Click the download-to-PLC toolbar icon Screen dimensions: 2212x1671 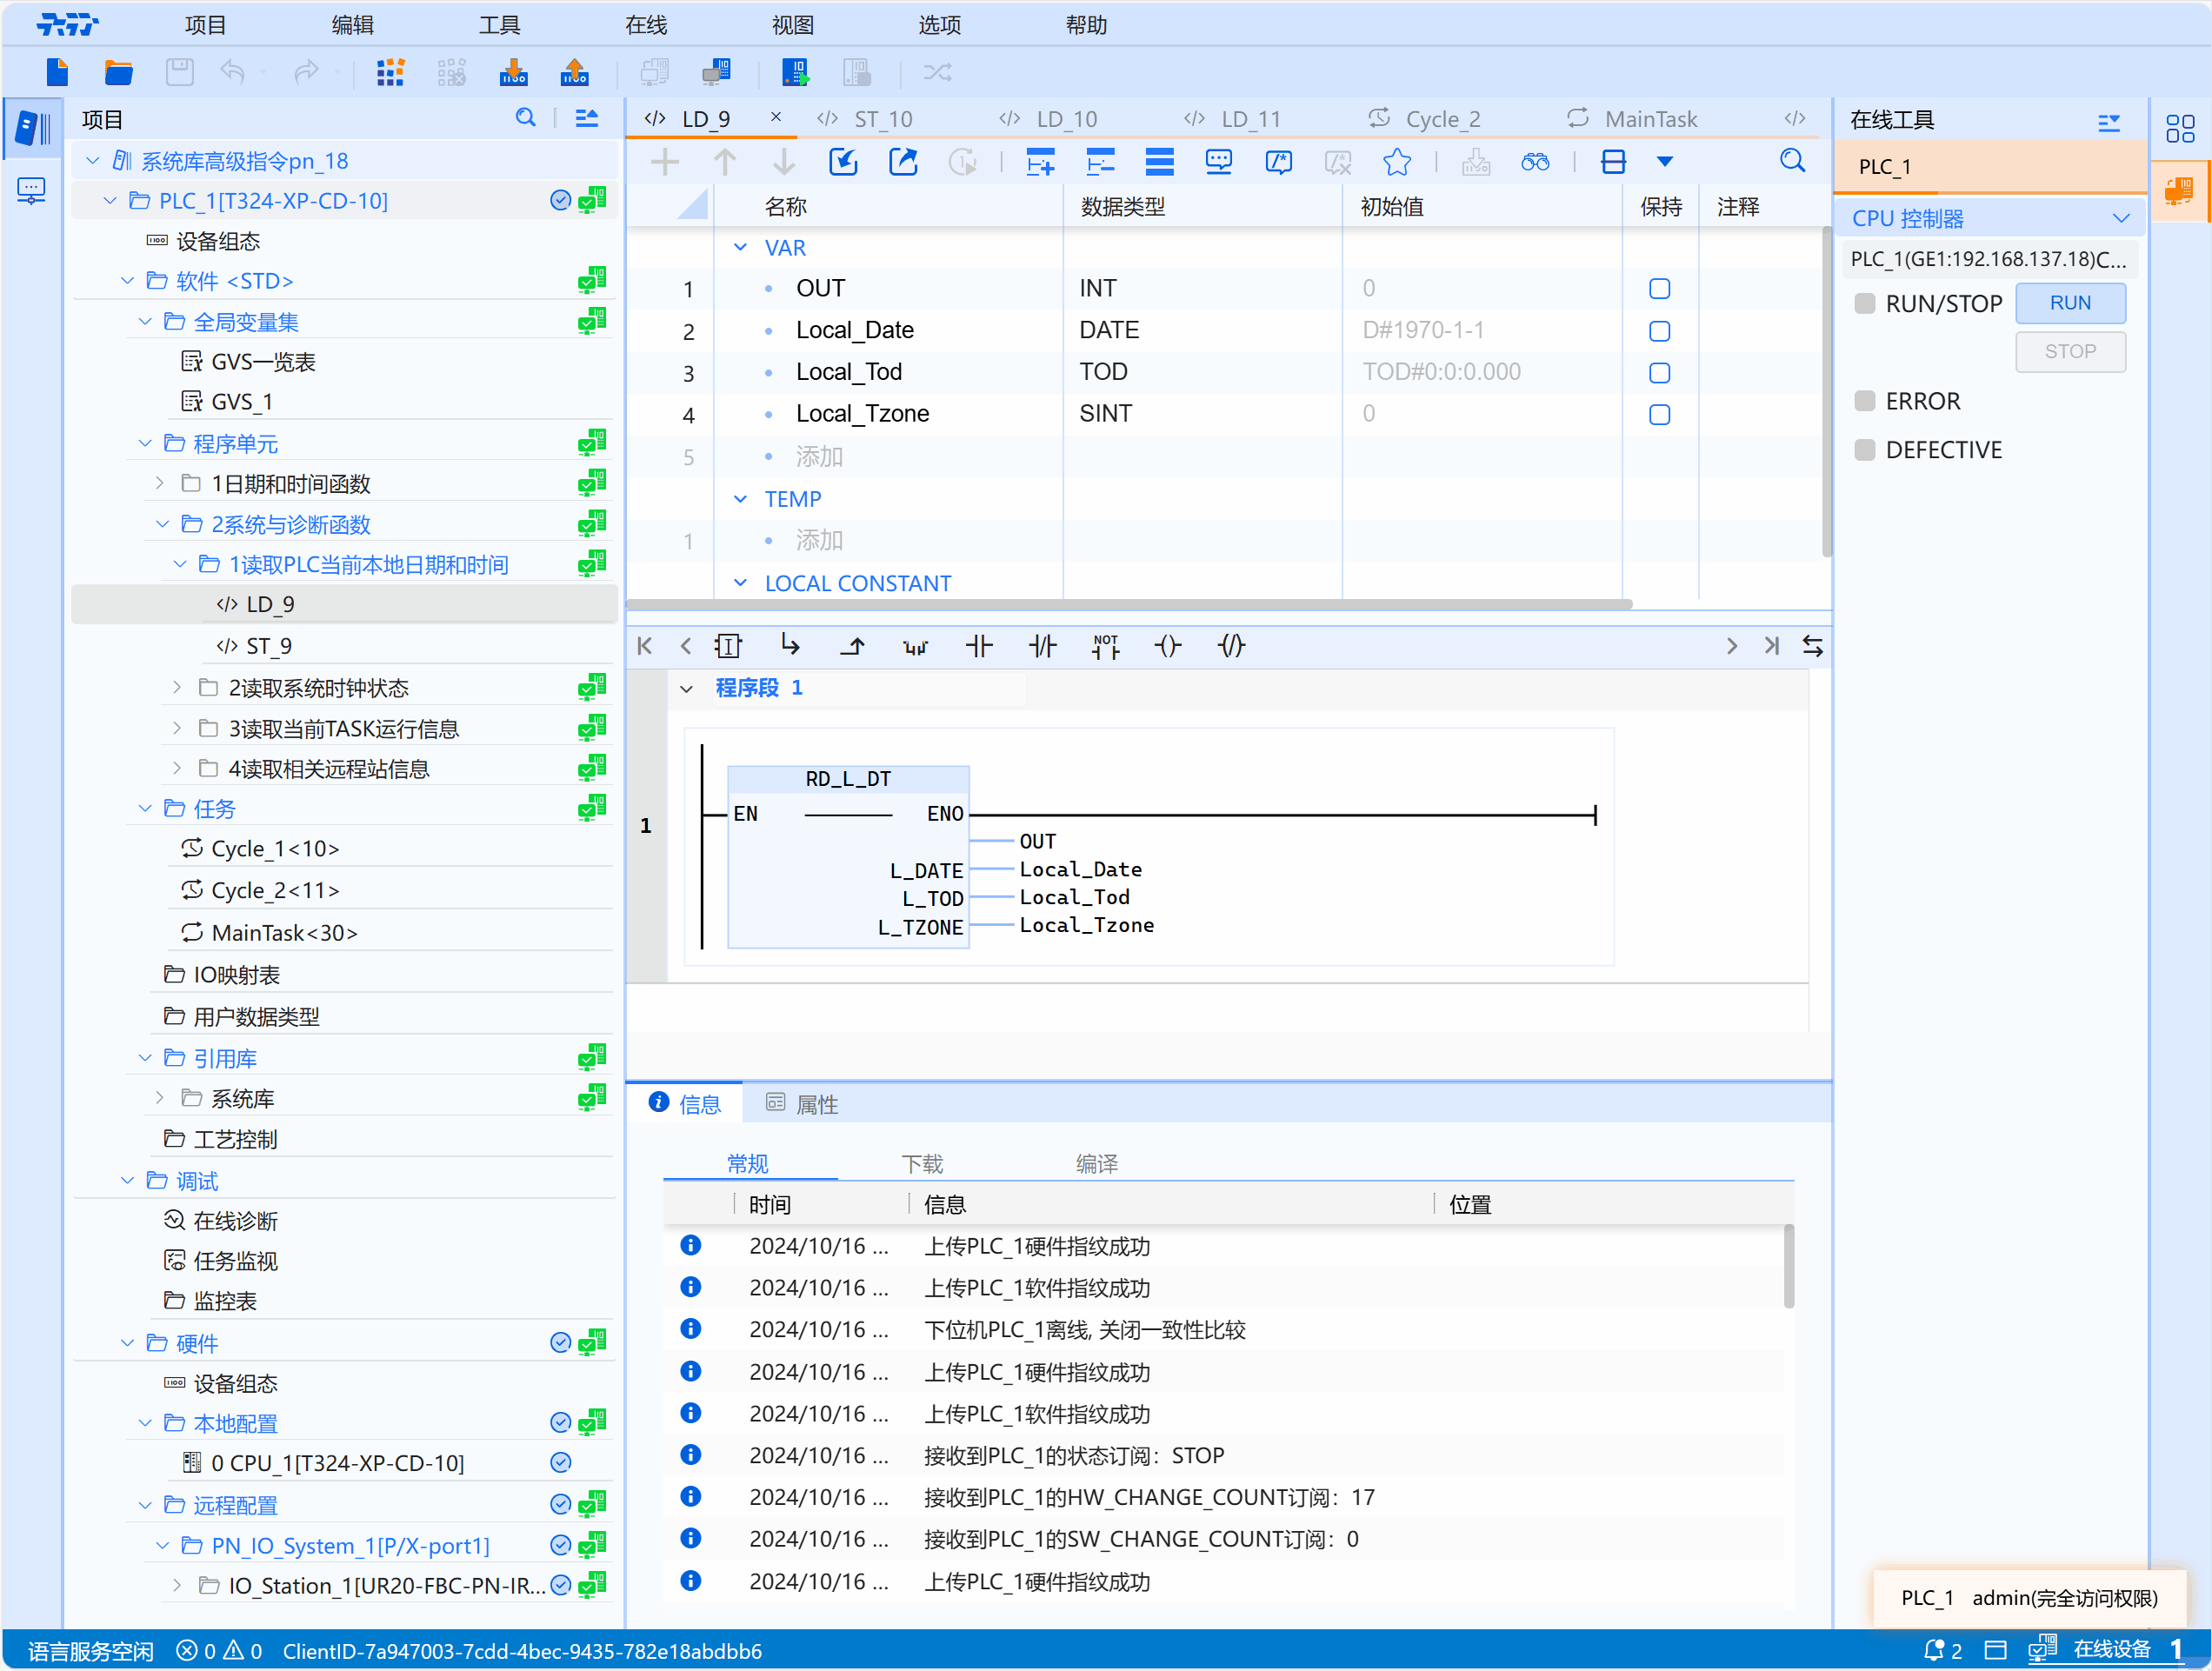[x=513, y=72]
